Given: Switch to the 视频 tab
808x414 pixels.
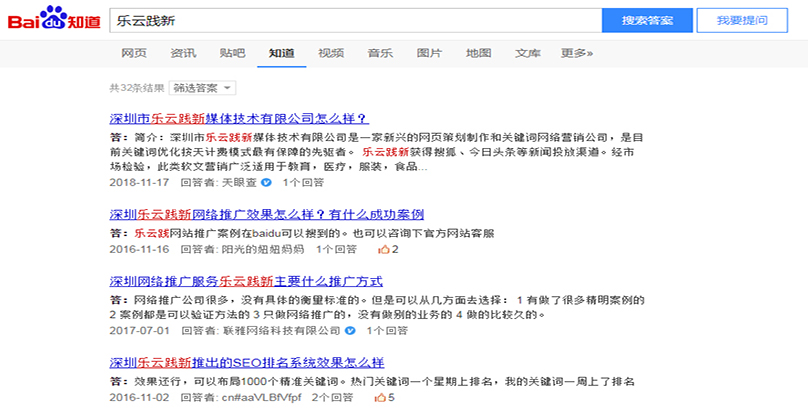Looking at the screenshot, I should [331, 53].
